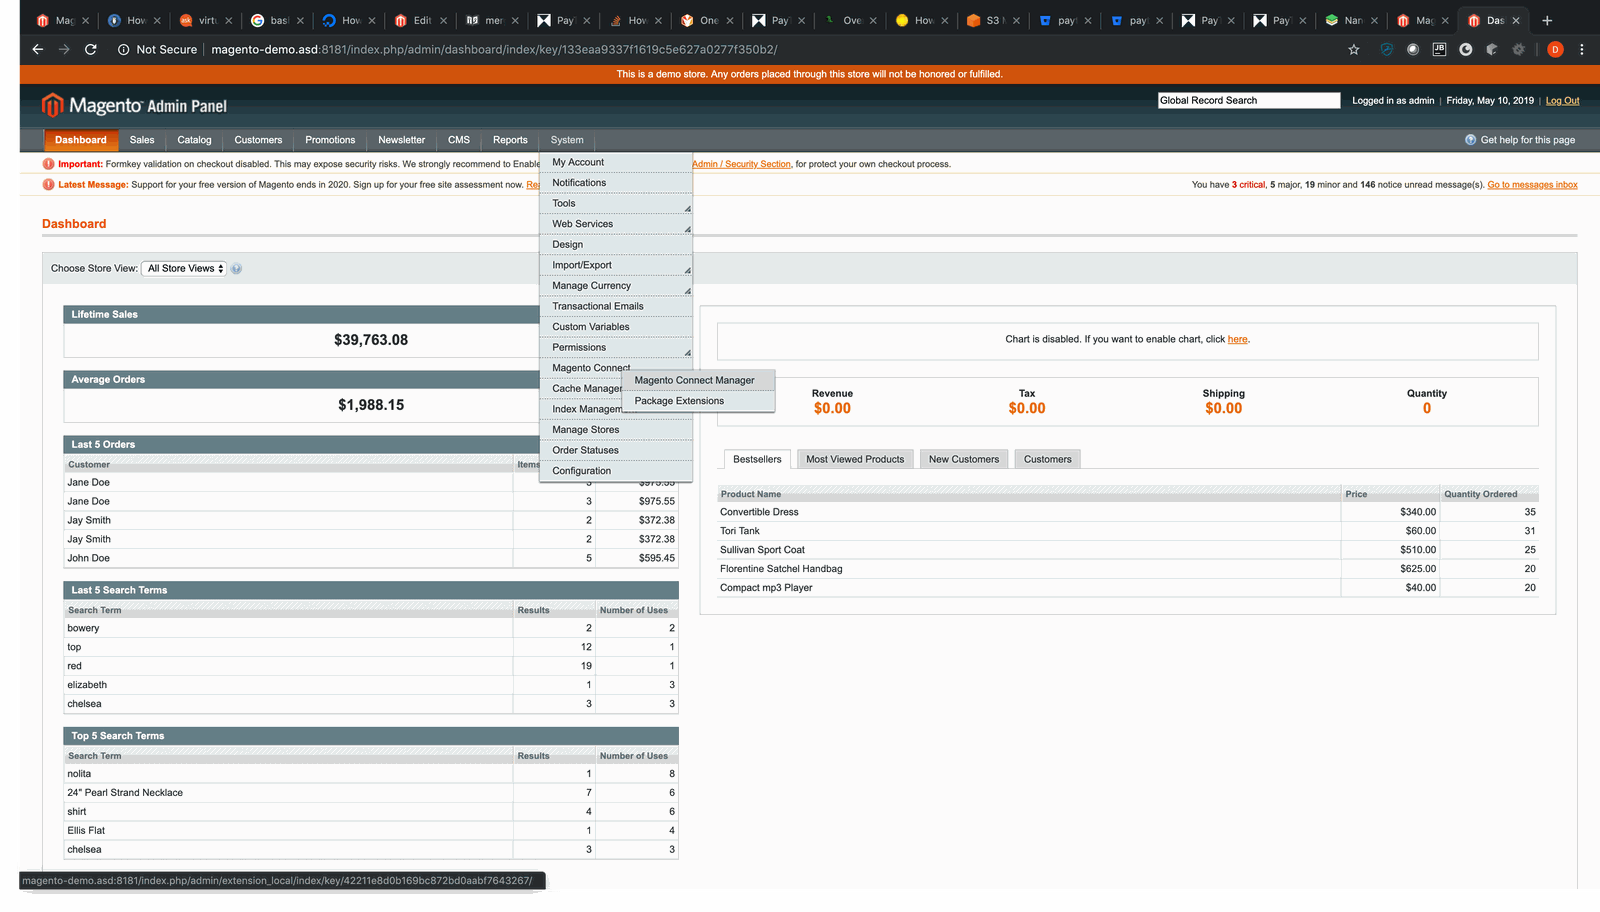1600x912 pixels.
Task: Focus the Global Record Search field
Action: [x=1249, y=100]
